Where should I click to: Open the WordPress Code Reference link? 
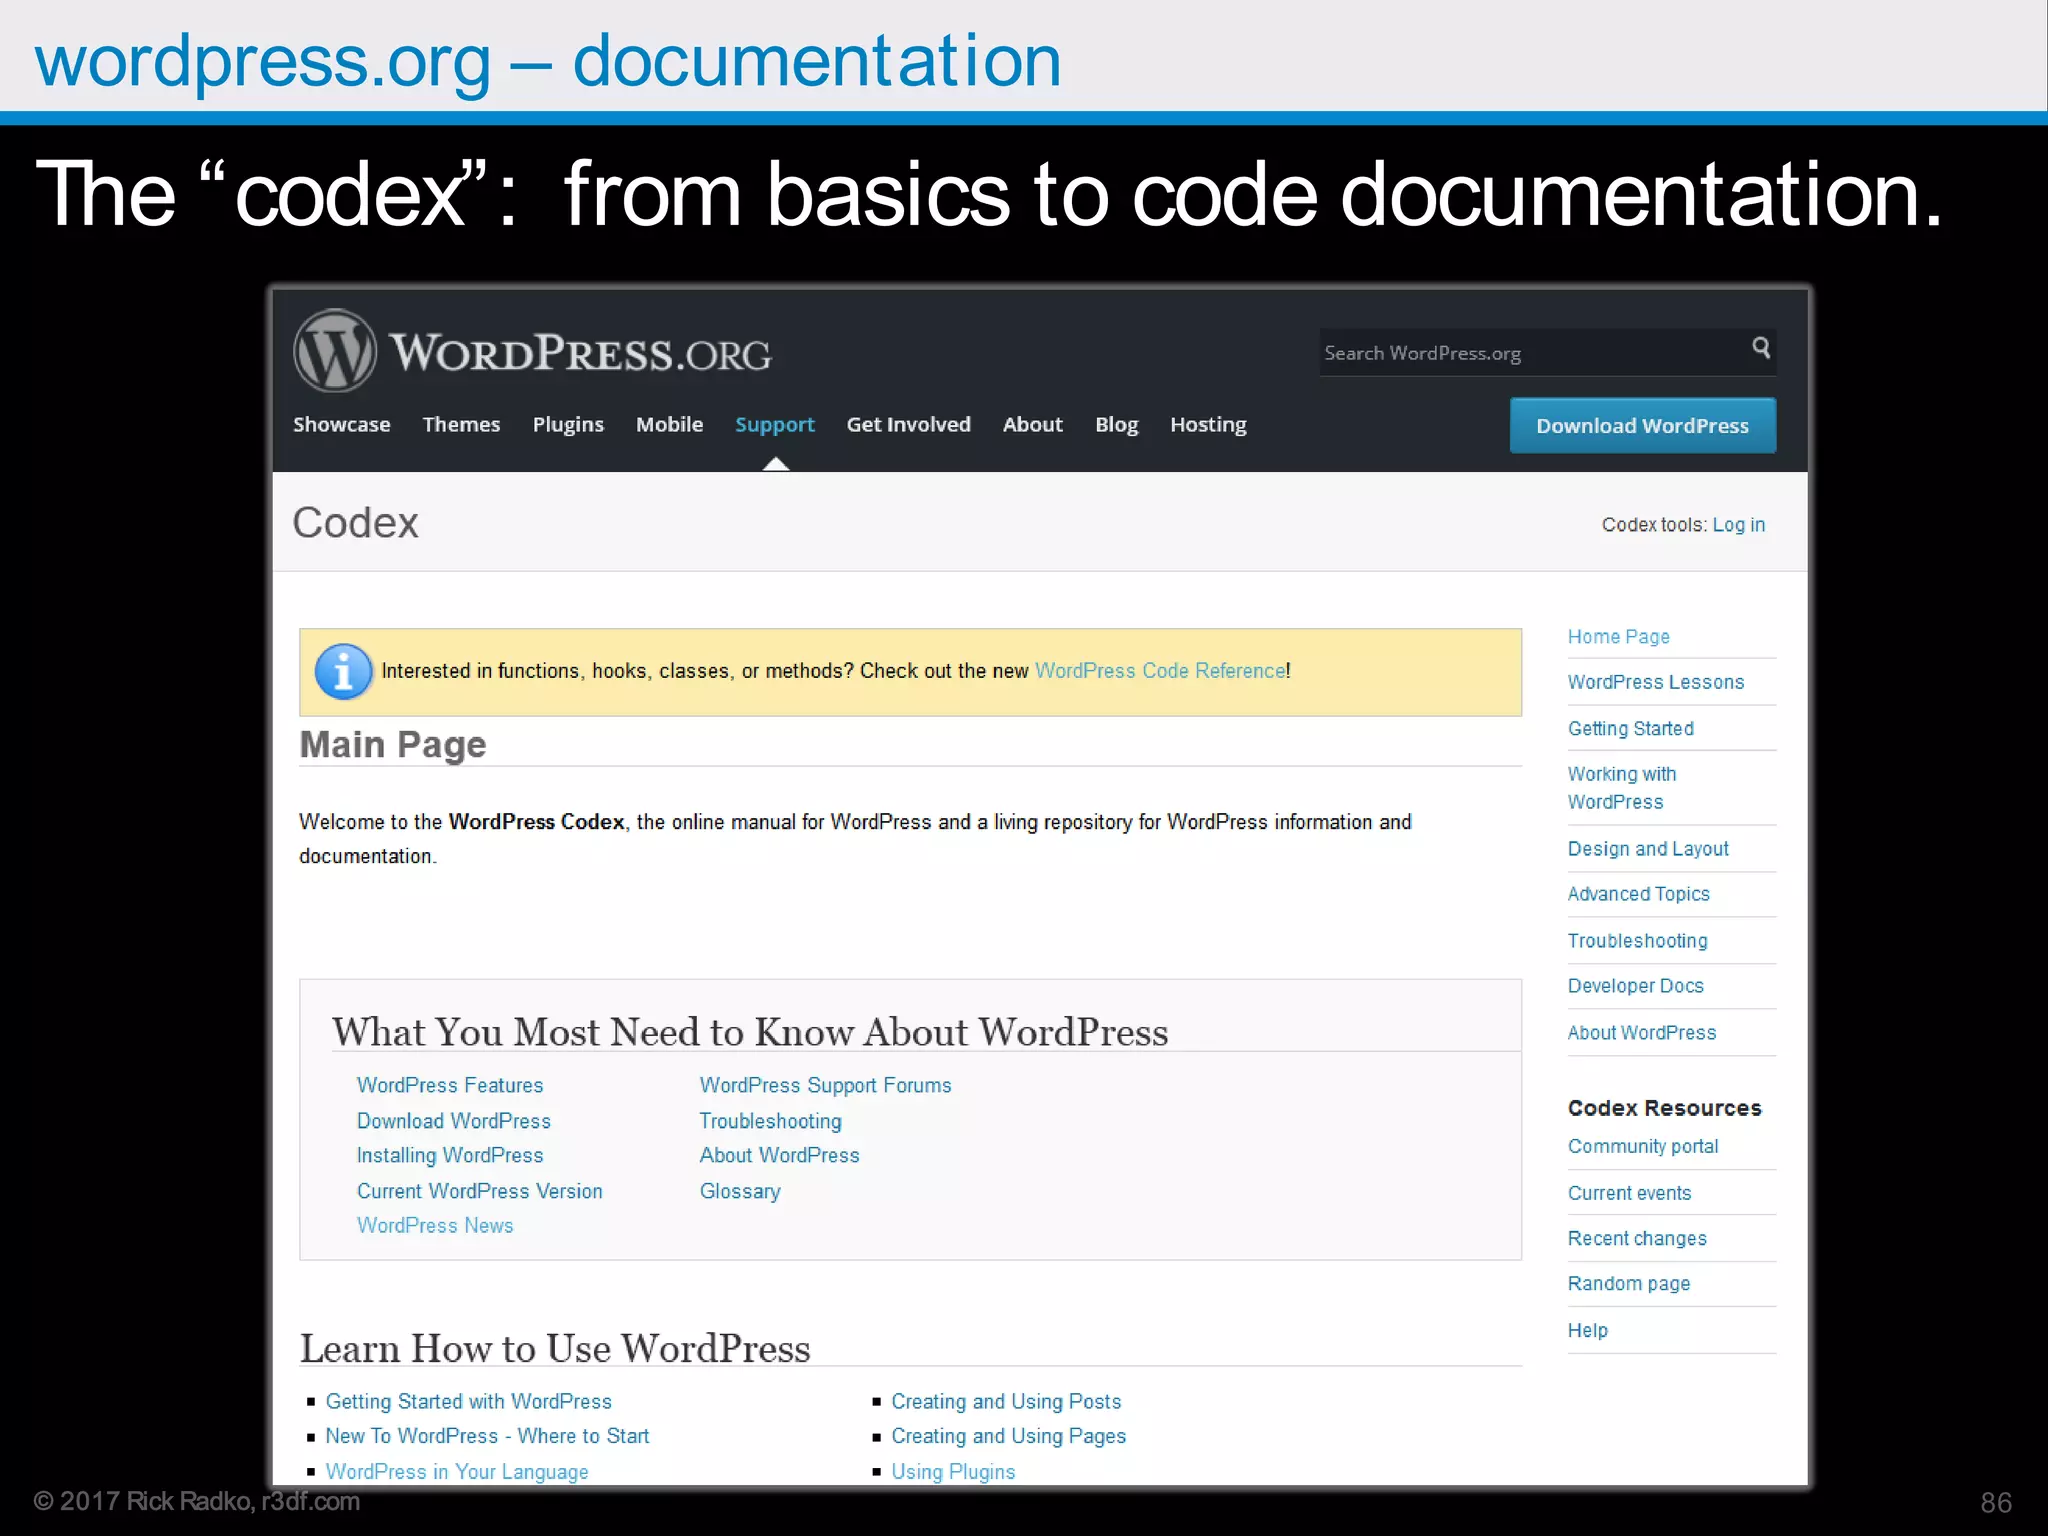pos(1160,671)
